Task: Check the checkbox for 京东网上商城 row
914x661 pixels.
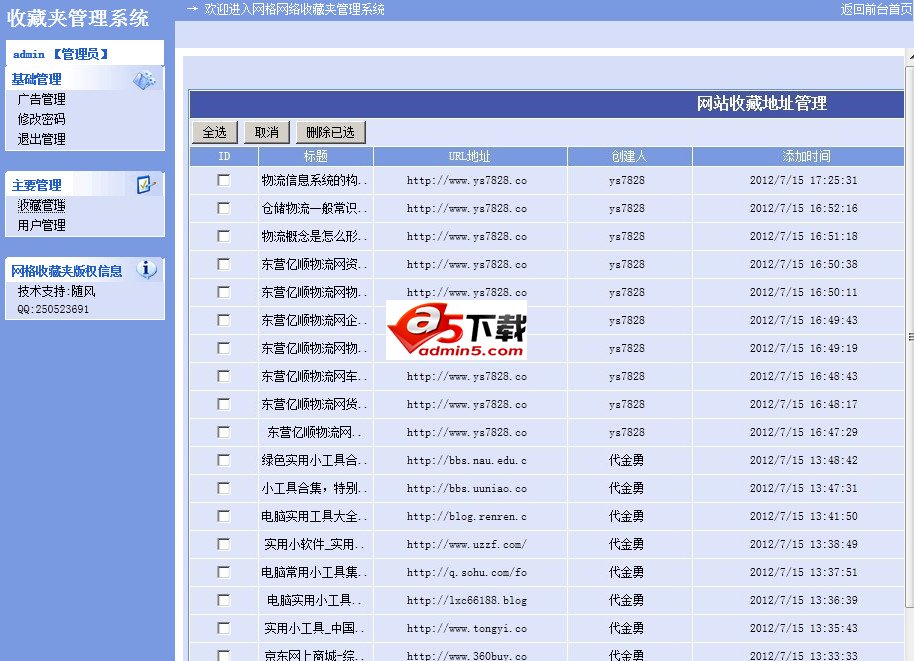Action: [x=224, y=655]
